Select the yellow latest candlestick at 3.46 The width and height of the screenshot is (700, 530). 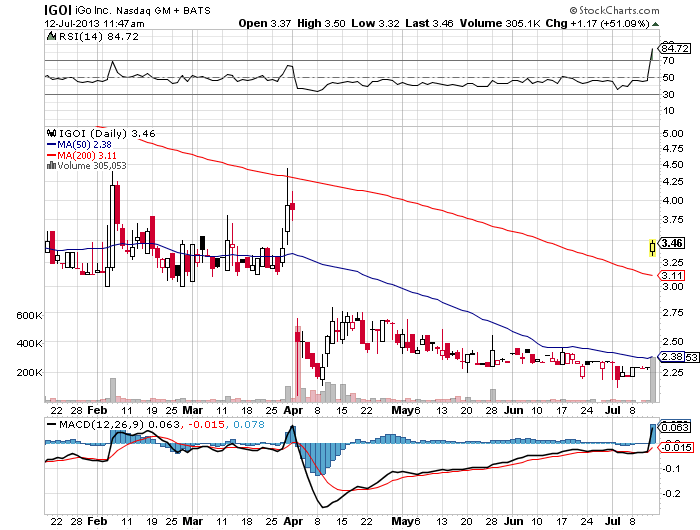point(653,247)
